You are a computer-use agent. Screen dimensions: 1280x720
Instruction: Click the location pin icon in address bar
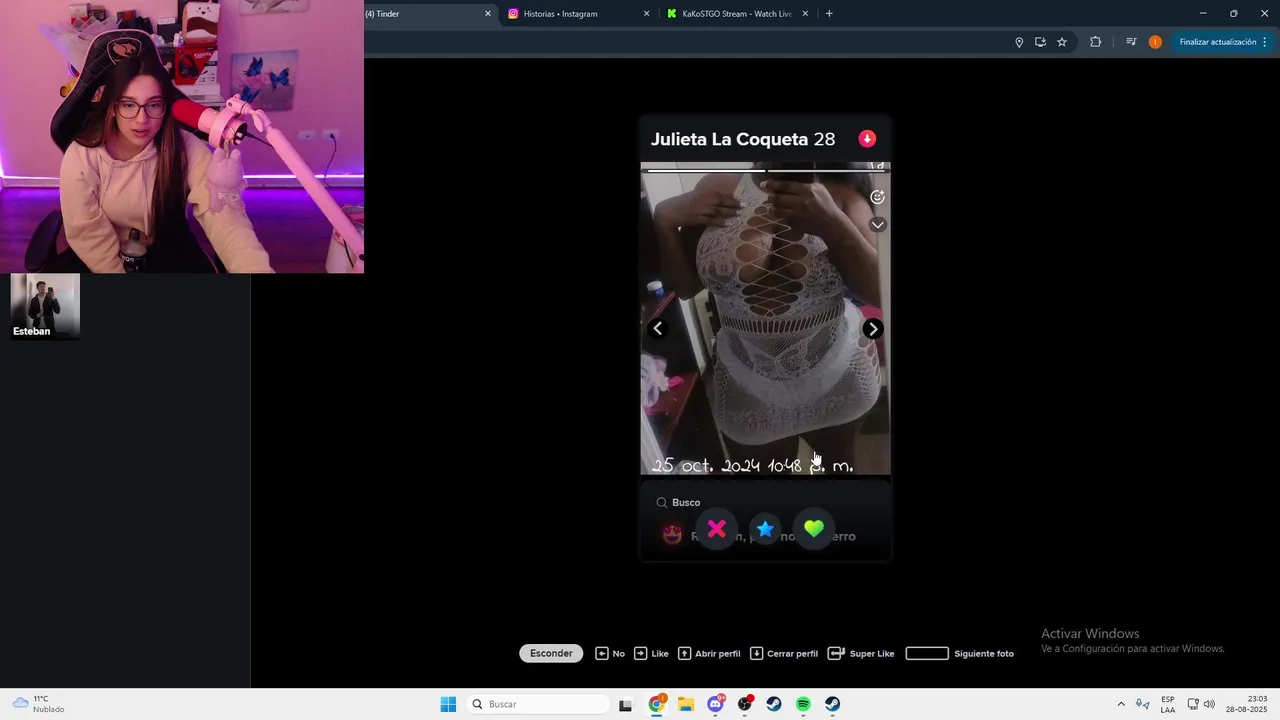pyautogui.click(x=1019, y=42)
